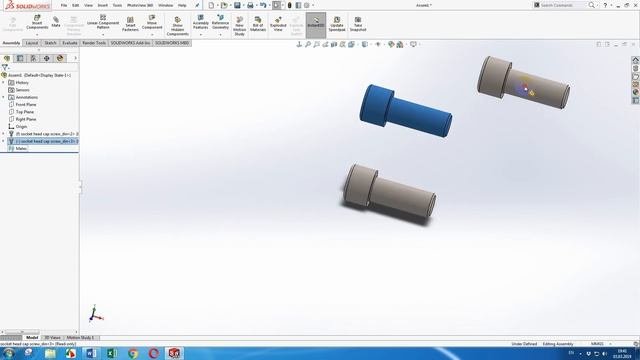This screenshot has height=360, width=640.
Task: Start a New Motion Study
Action: coord(240,26)
